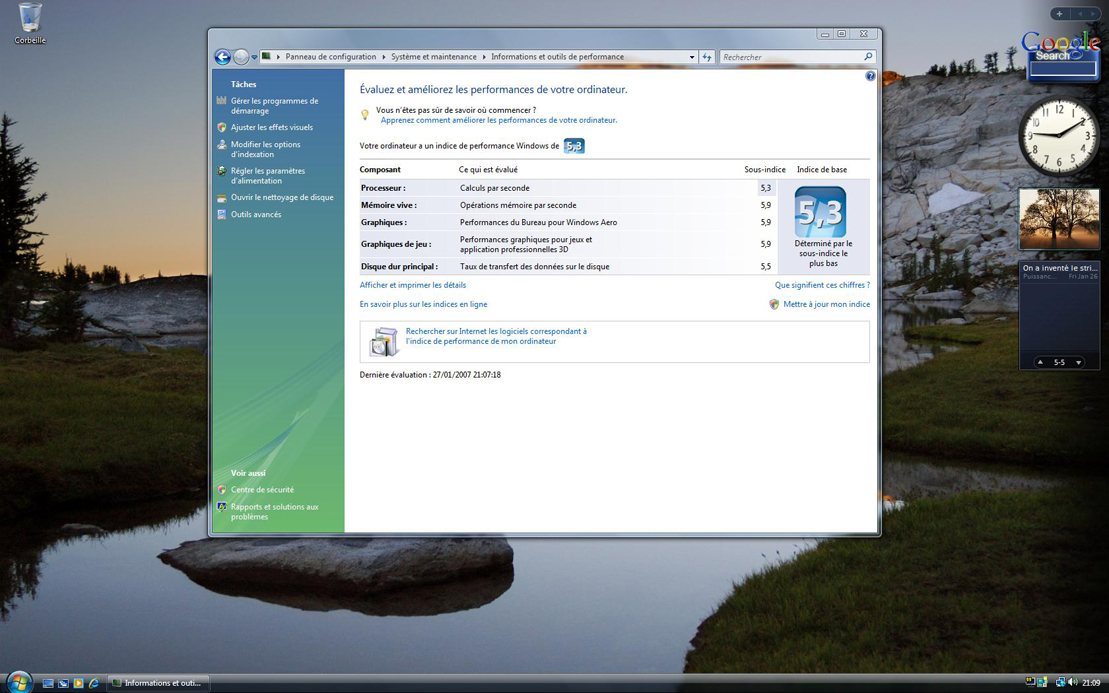Click 'Que signifient ces chiffres ?' link
1109x693 pixels.
click(x=822, y=285)
